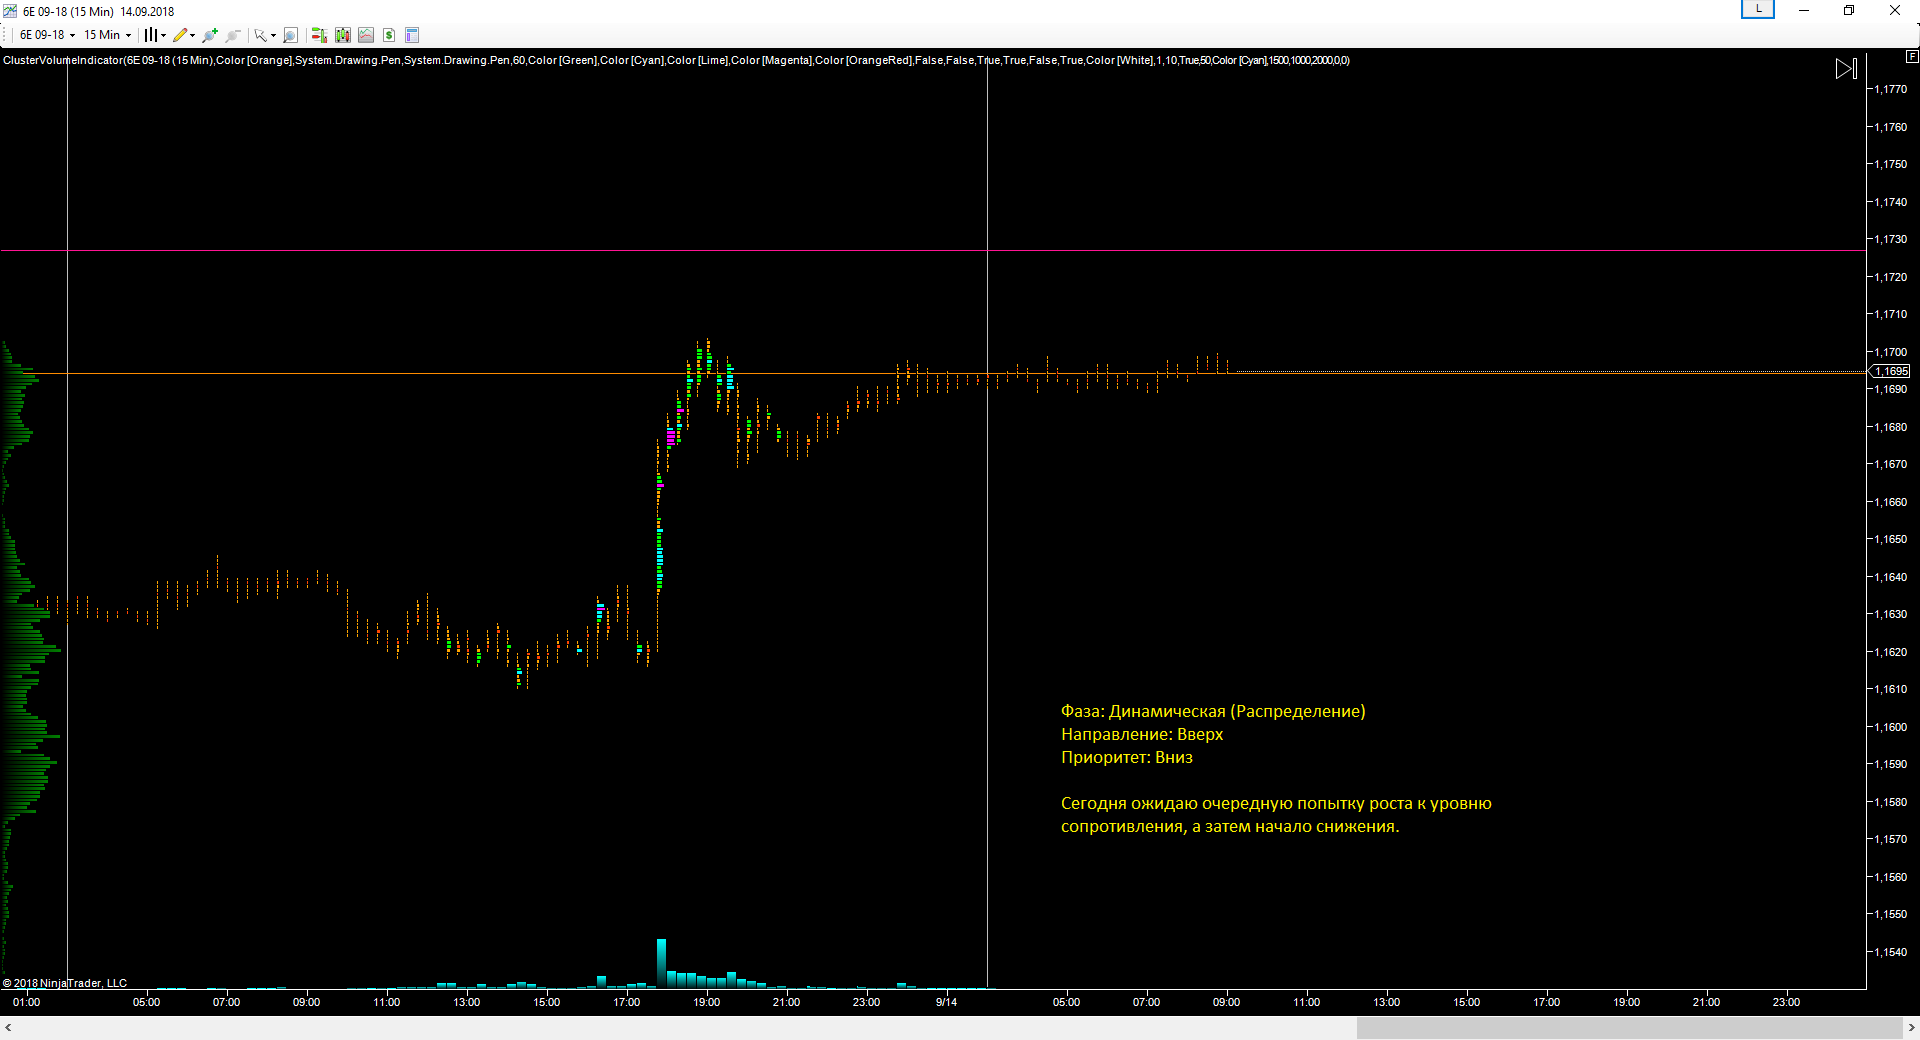Viewport: 1920px width, 1040px height.
Task: Select the magenta horizontal resistance line
Action: (x=933, y=250)
